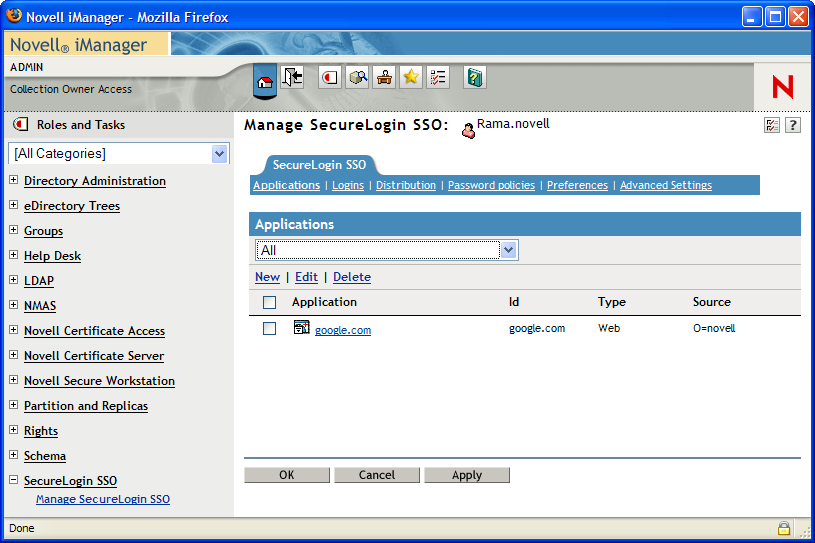
Task: Switch to Applications sub-tab
Action: tap(286, 186)
